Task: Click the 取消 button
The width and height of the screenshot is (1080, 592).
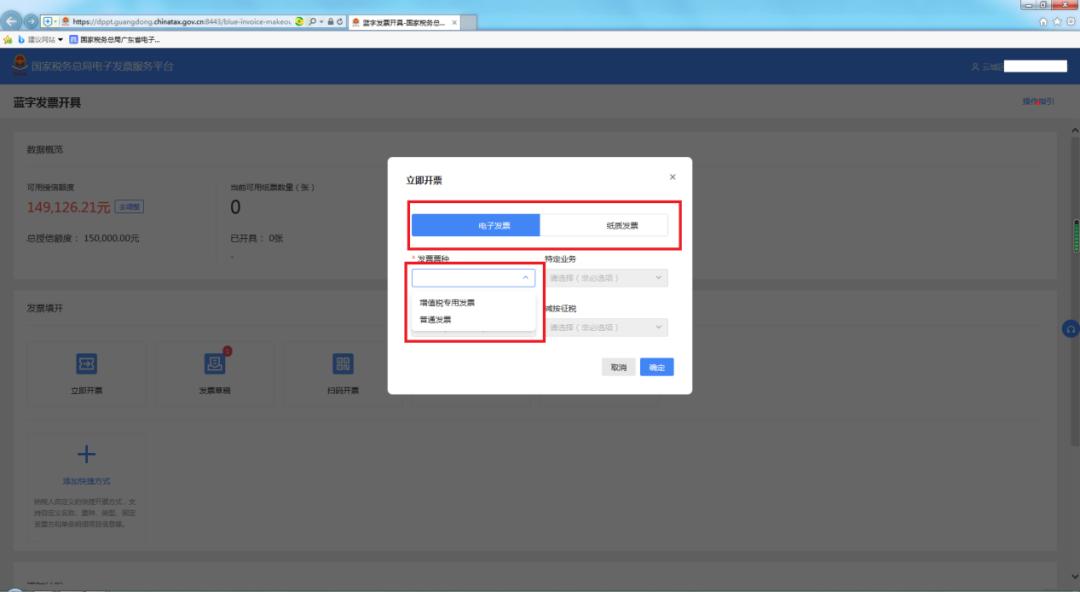Action: pyautogui.click(x=619, y=367)
